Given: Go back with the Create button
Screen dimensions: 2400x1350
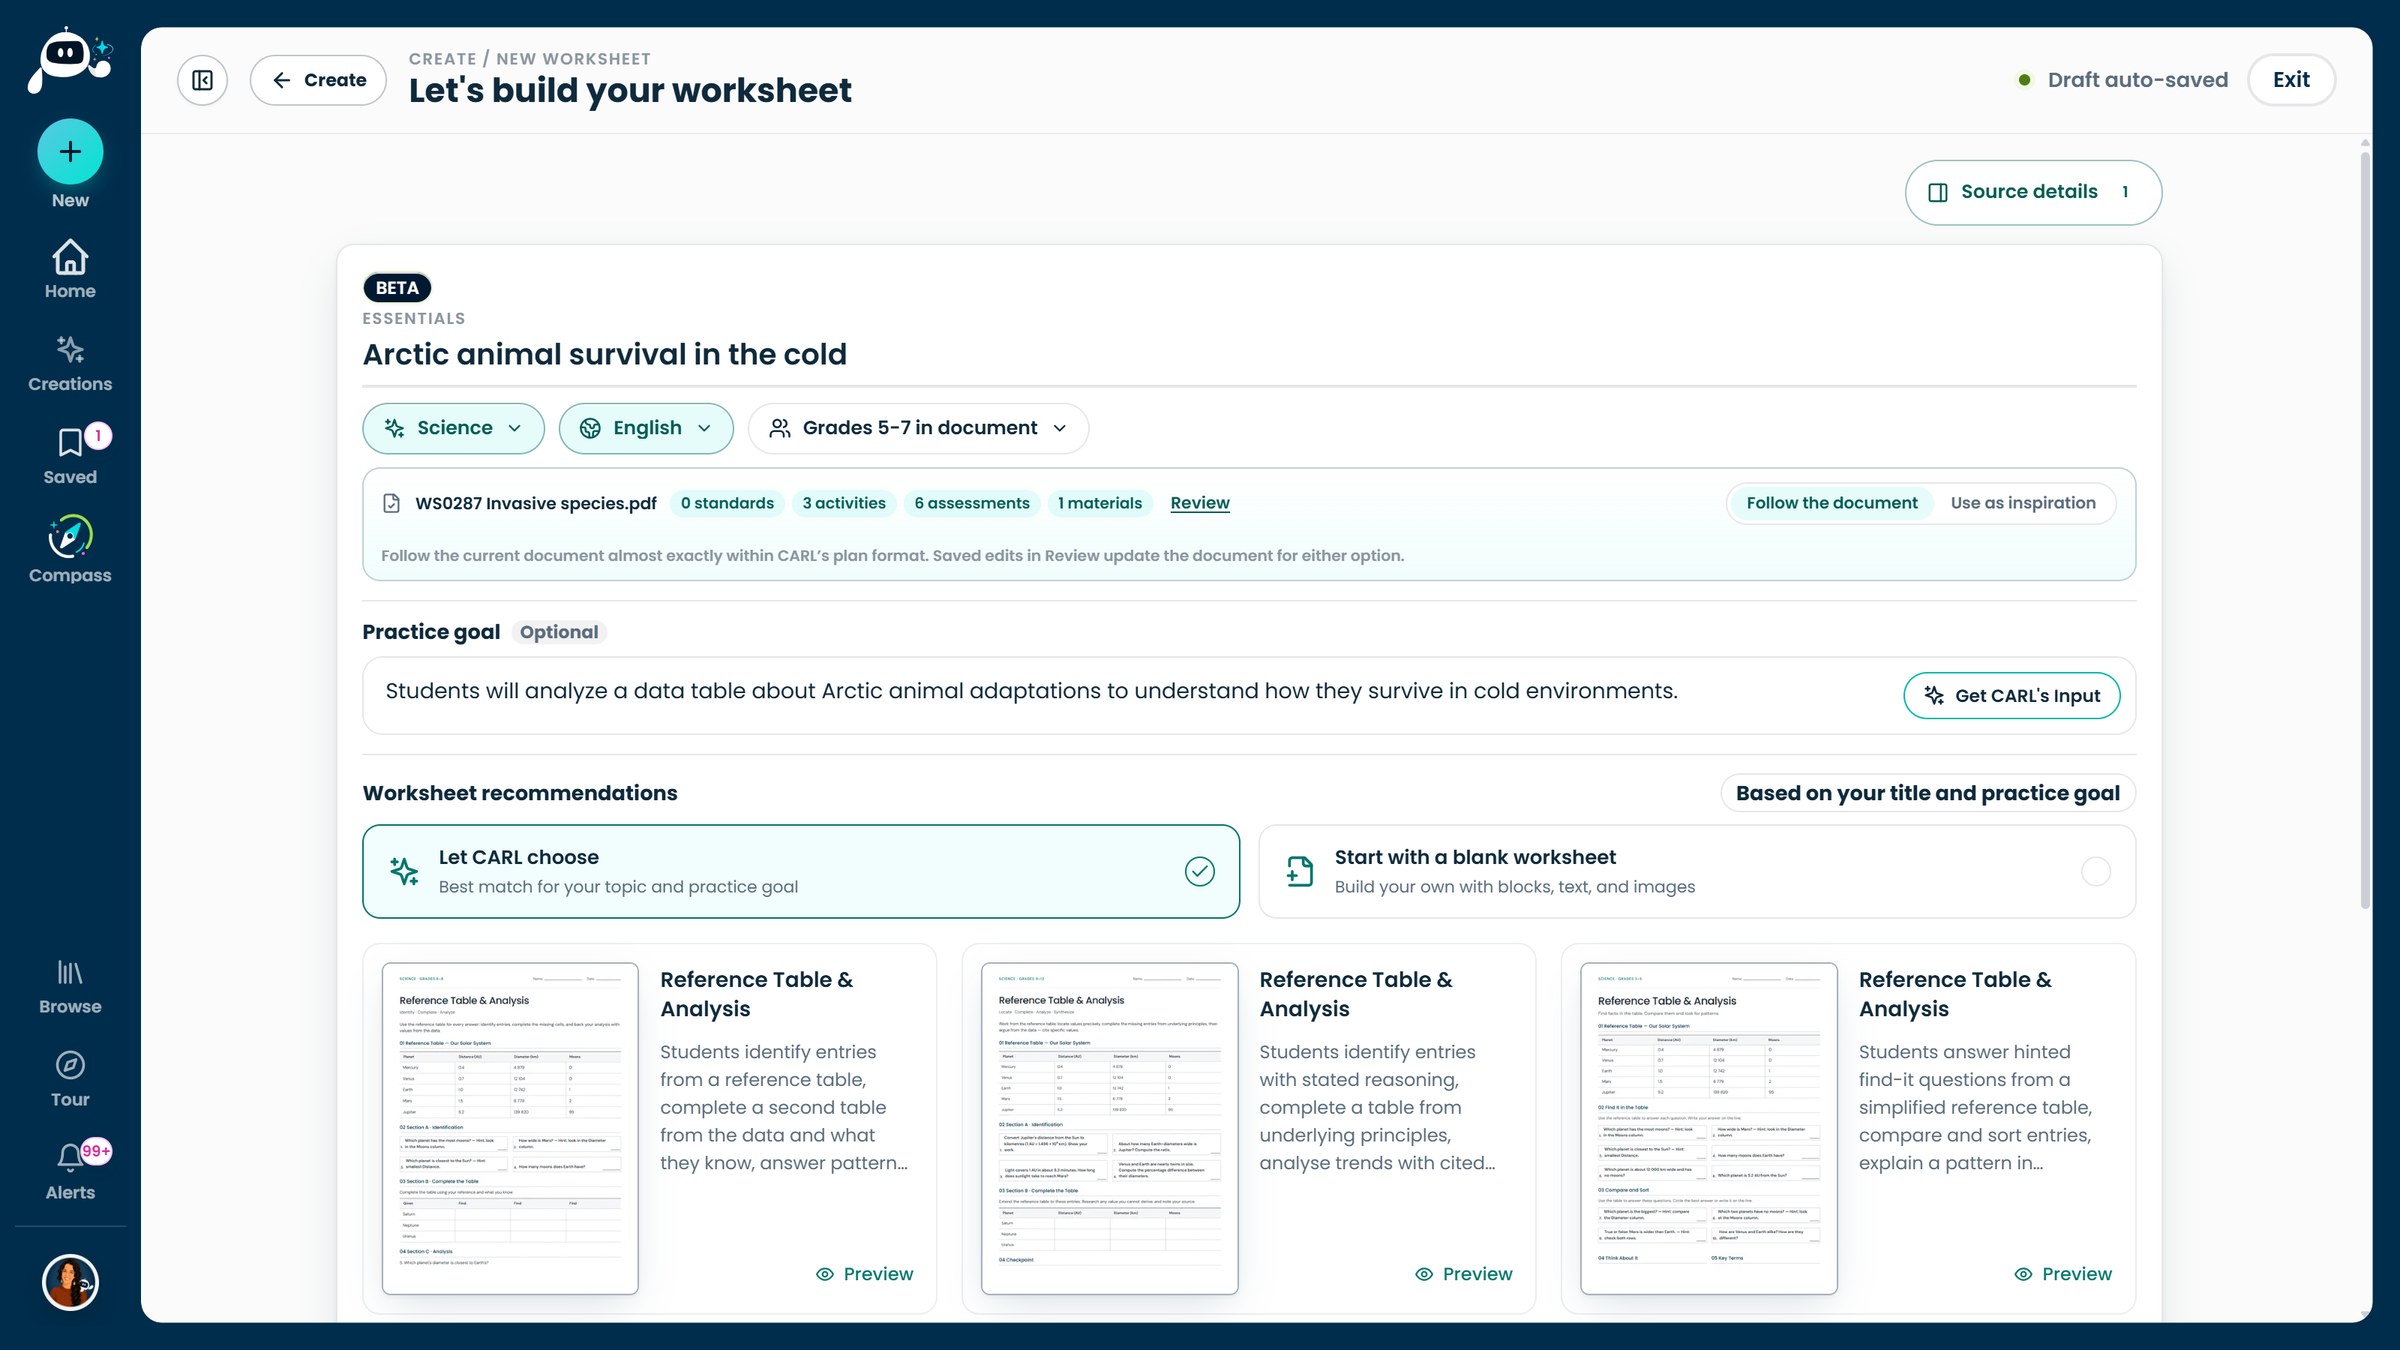Looking at the screenshot, I should coord(318,80).
